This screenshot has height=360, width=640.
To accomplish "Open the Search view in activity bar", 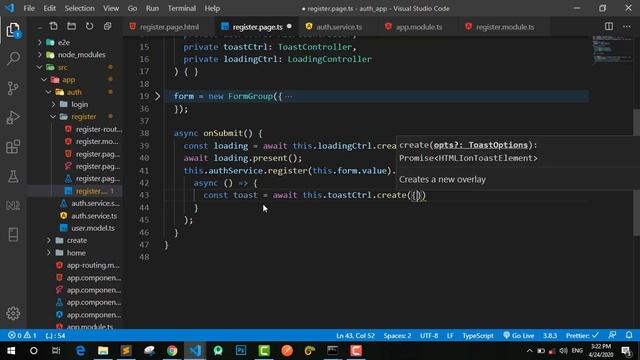I will [x=13, y=58].
